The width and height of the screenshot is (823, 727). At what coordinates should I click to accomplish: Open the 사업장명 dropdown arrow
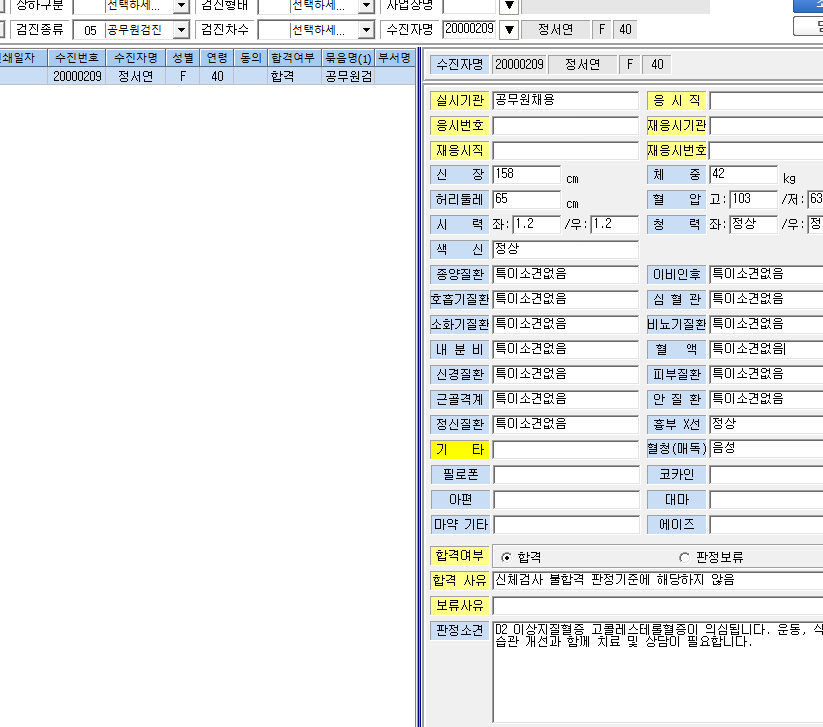509,6
